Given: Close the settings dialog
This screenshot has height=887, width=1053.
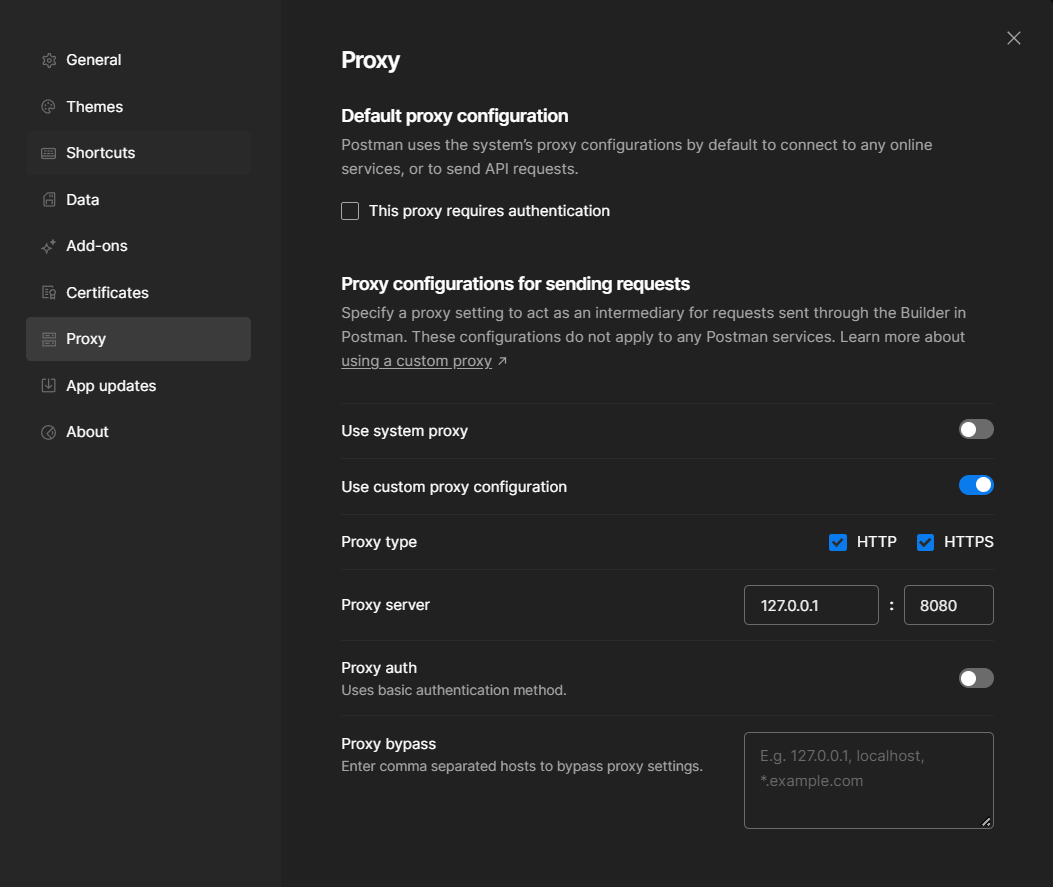Looking at the screenshot, I should click(1013, 38).
